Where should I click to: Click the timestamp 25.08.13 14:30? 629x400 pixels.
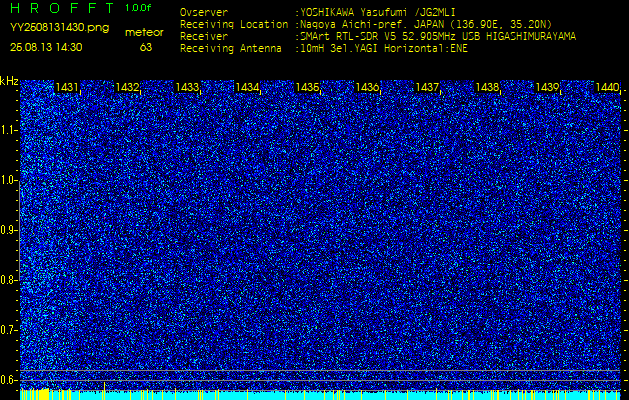point(46,47)
